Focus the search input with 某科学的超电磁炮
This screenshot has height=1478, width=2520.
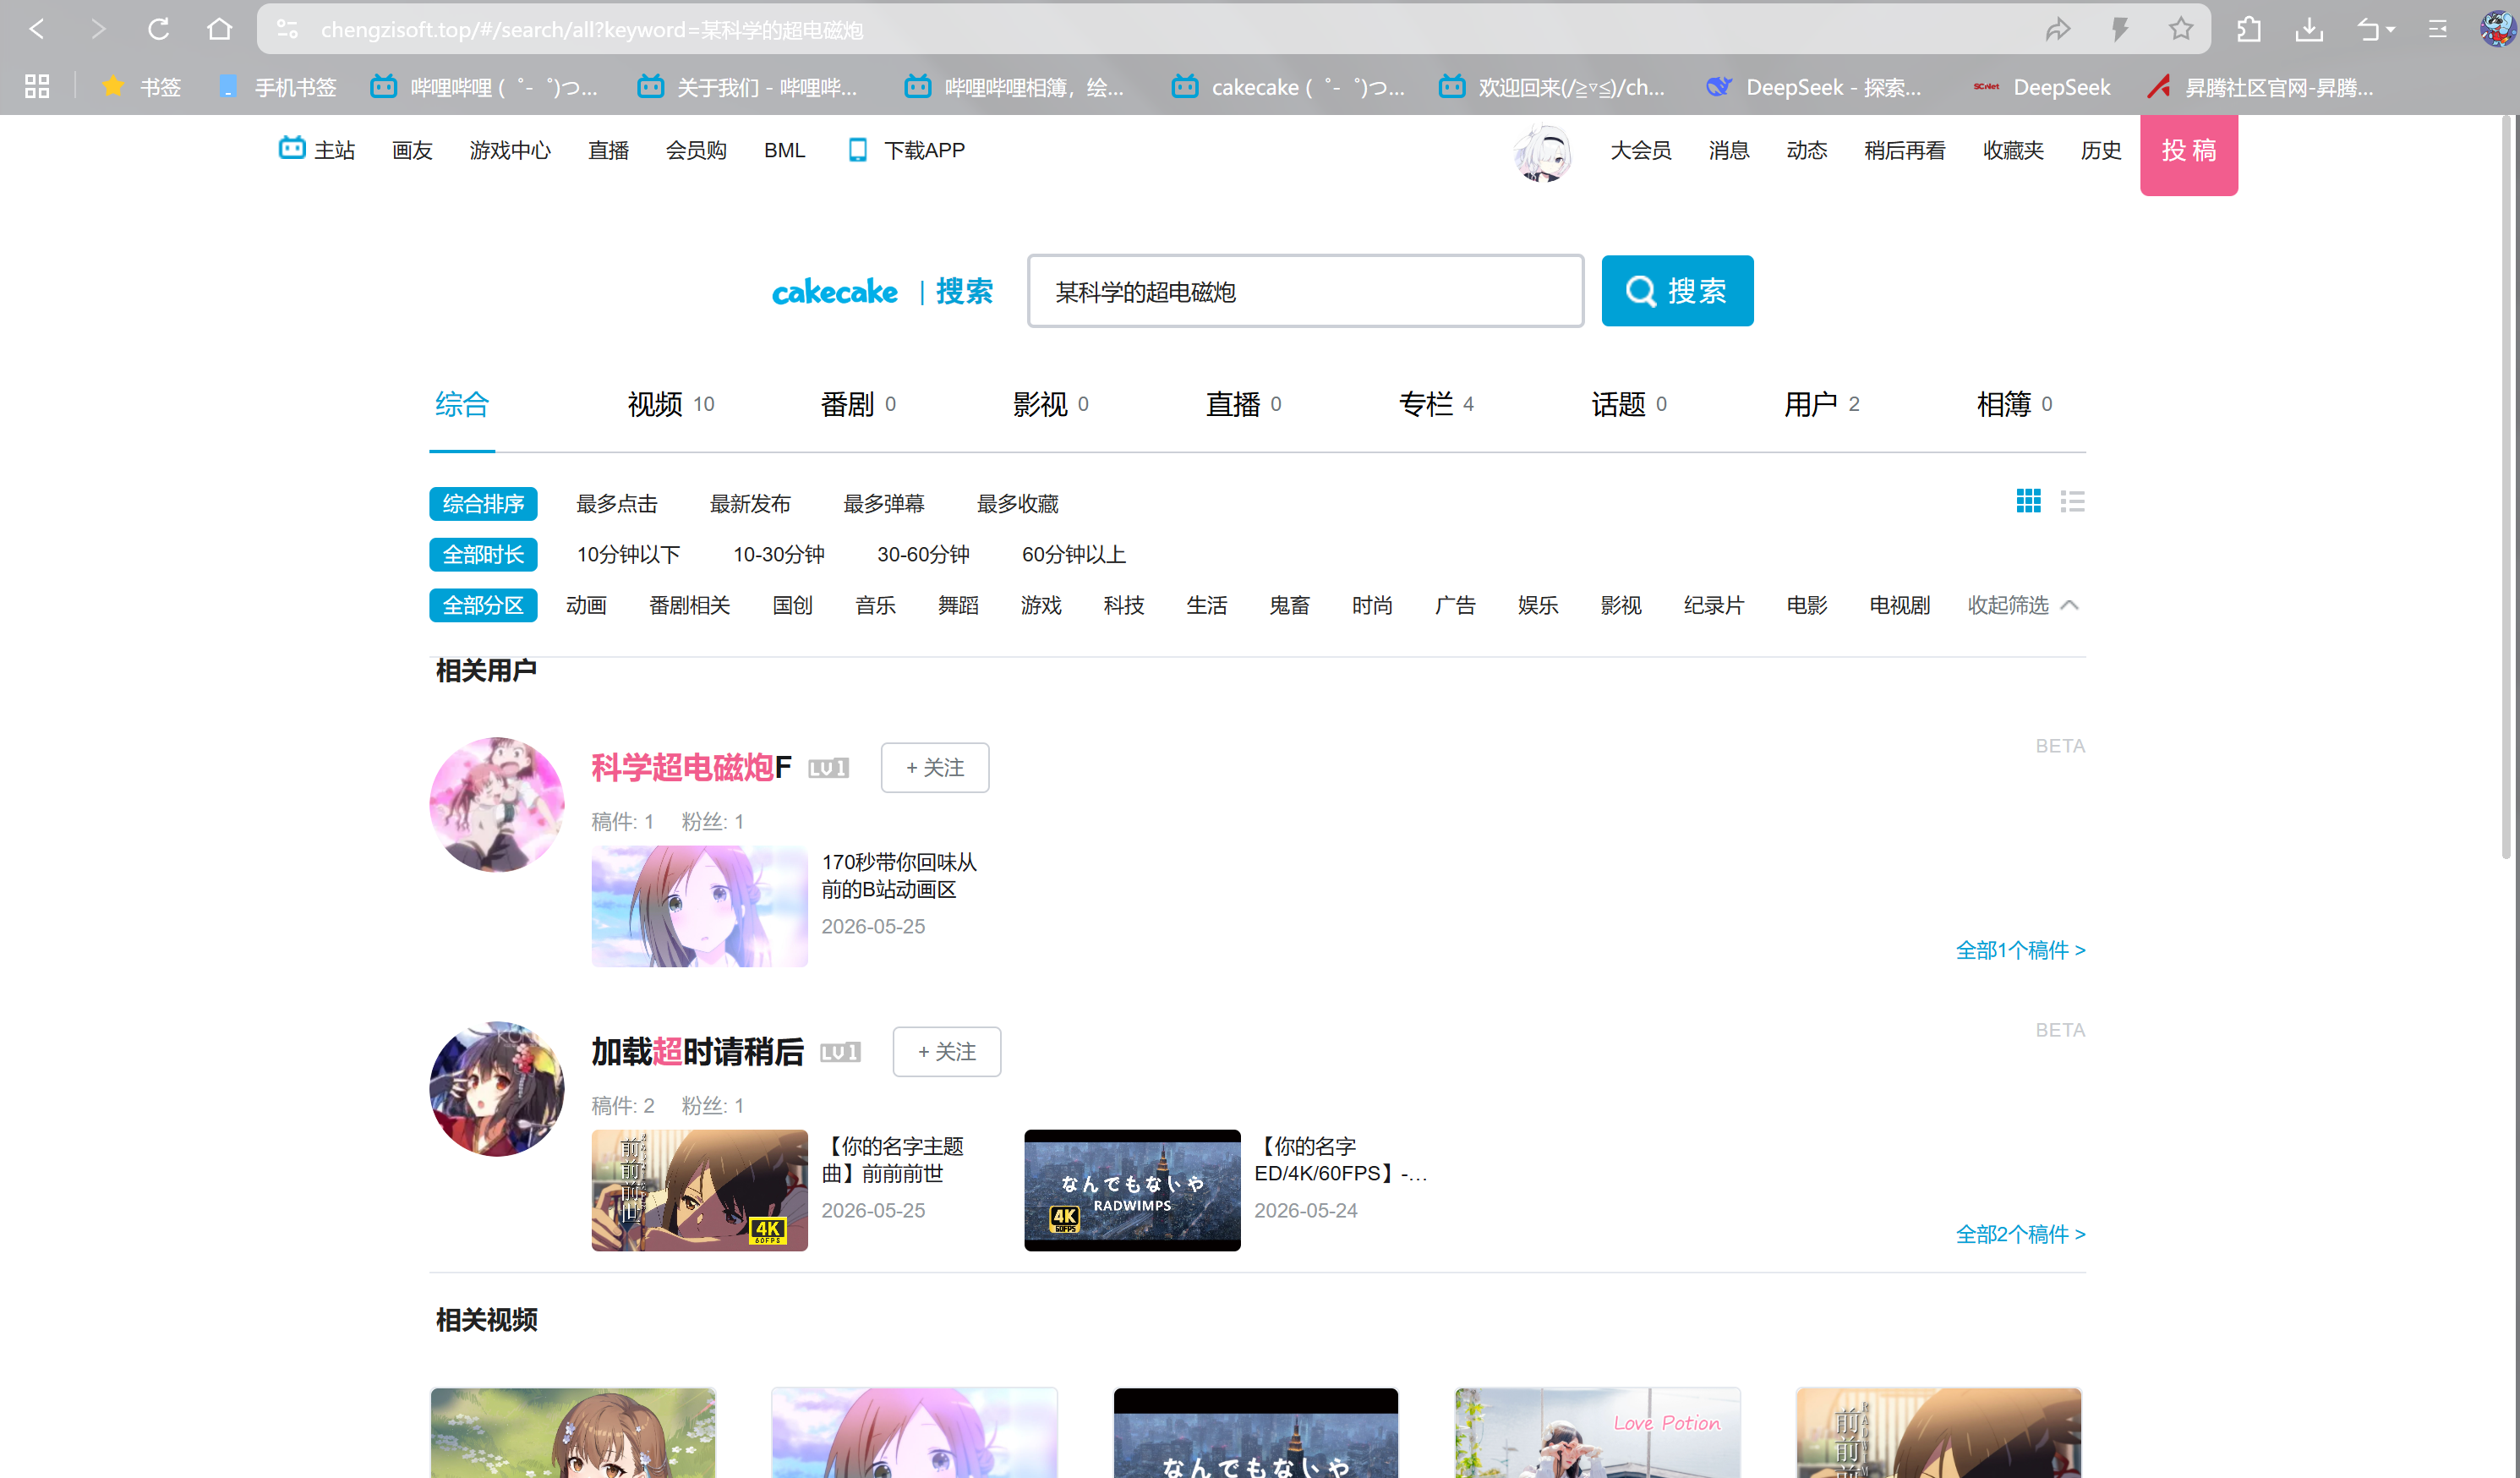(1305, 291)
